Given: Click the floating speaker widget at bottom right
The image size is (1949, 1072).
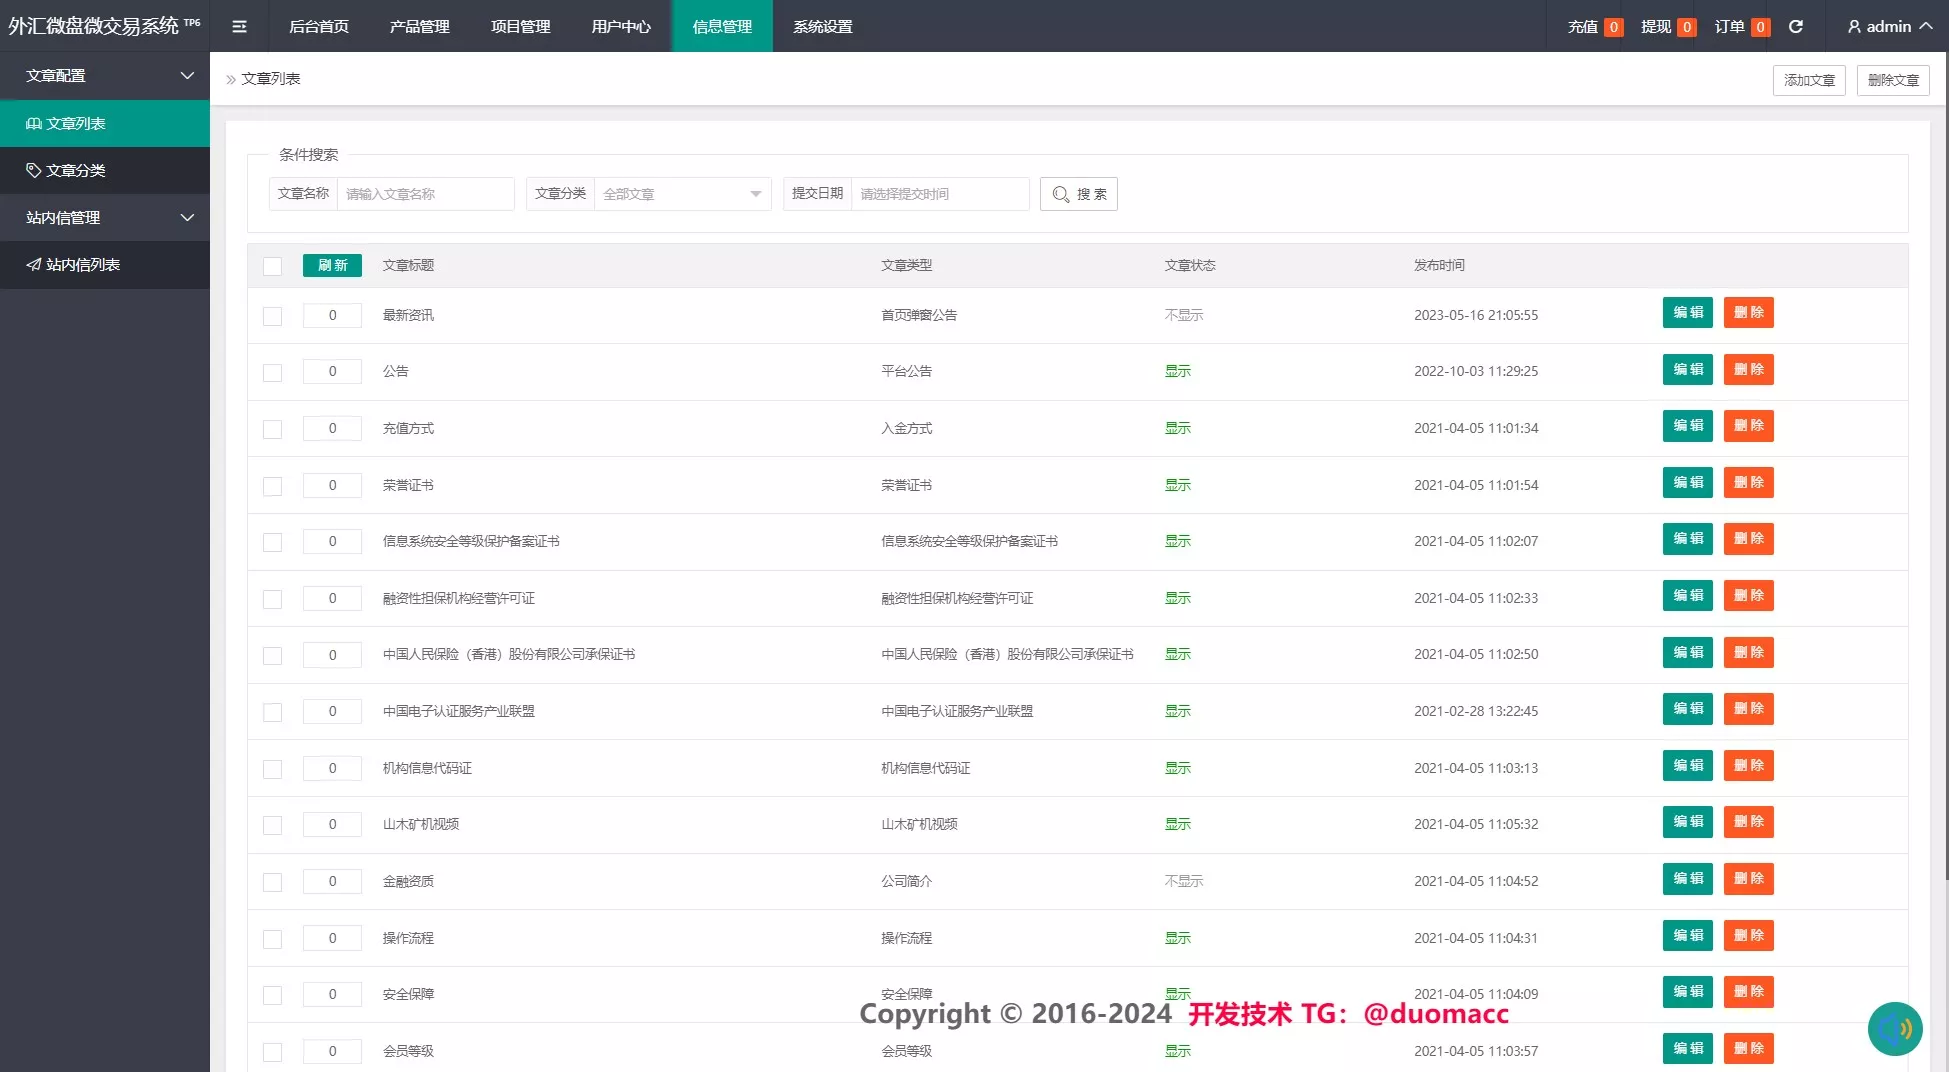Looking at the screenshot, I should pyautogui.click(x=1895, y=1028).
